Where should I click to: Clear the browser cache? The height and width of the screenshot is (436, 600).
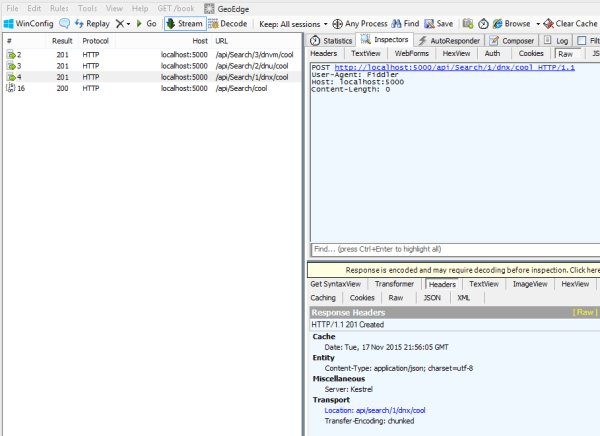570,24
